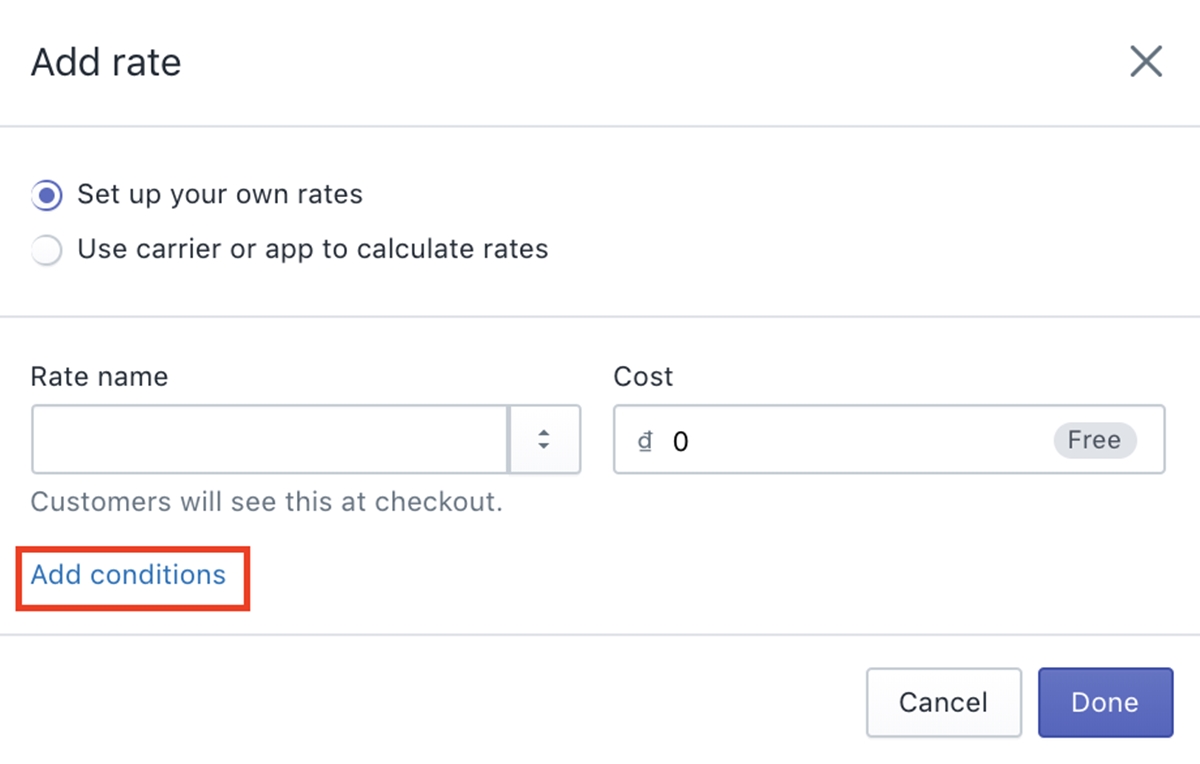Image resolution: width=1200 pixels, height=764 pixels.
Task: Choose the 'Use carrier or app' radio button
Action: 47,249
